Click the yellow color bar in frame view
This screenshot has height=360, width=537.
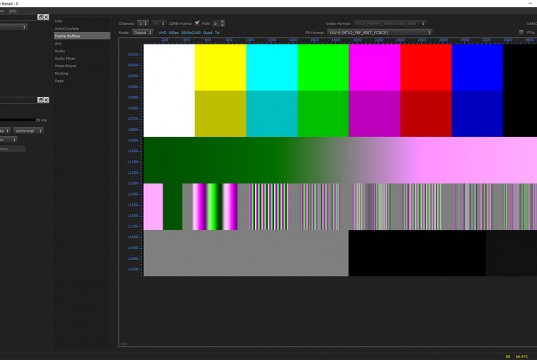click(x=220, y=67)
